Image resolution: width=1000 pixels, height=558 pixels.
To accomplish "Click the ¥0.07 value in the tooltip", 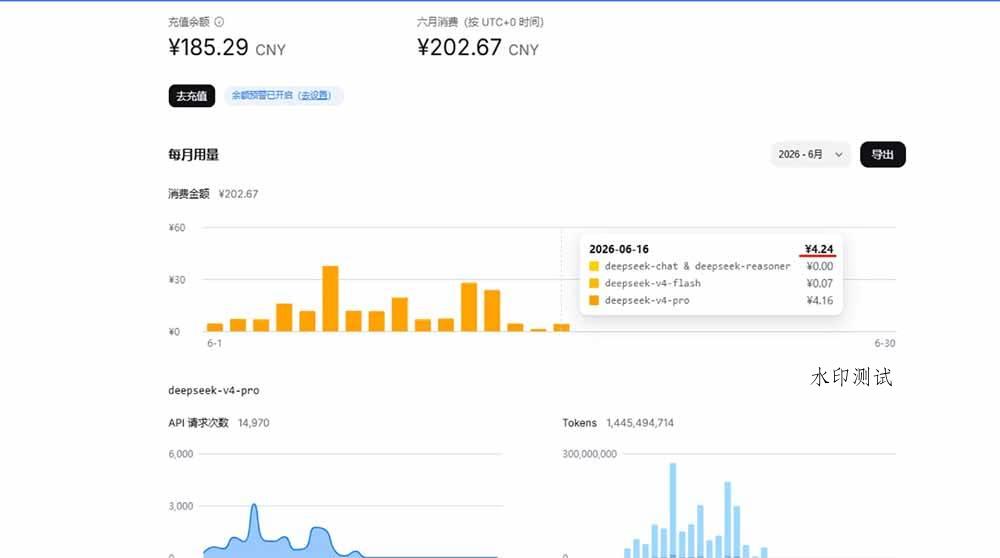I will point(820,283).
